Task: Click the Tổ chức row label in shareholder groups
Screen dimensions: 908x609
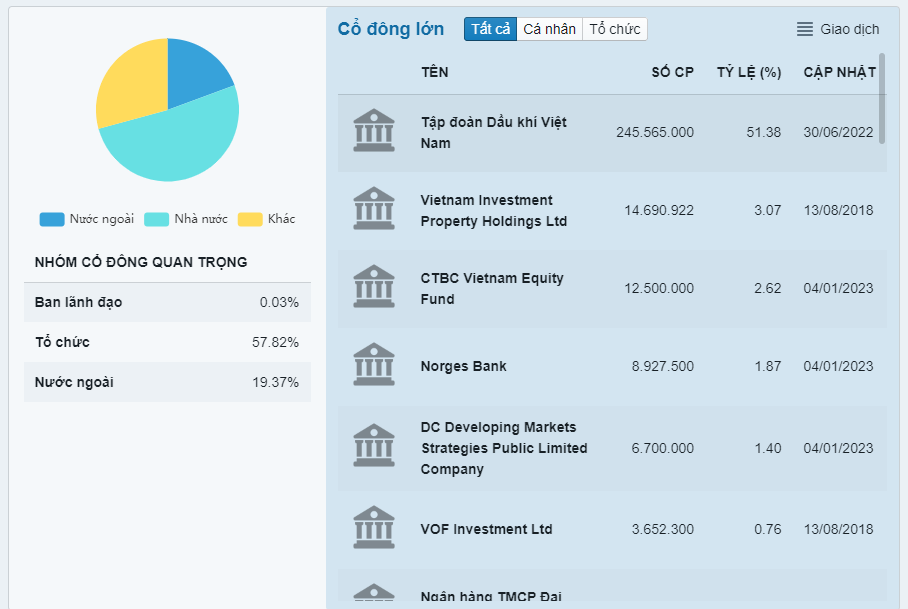Action: click(x=63, y=343)
